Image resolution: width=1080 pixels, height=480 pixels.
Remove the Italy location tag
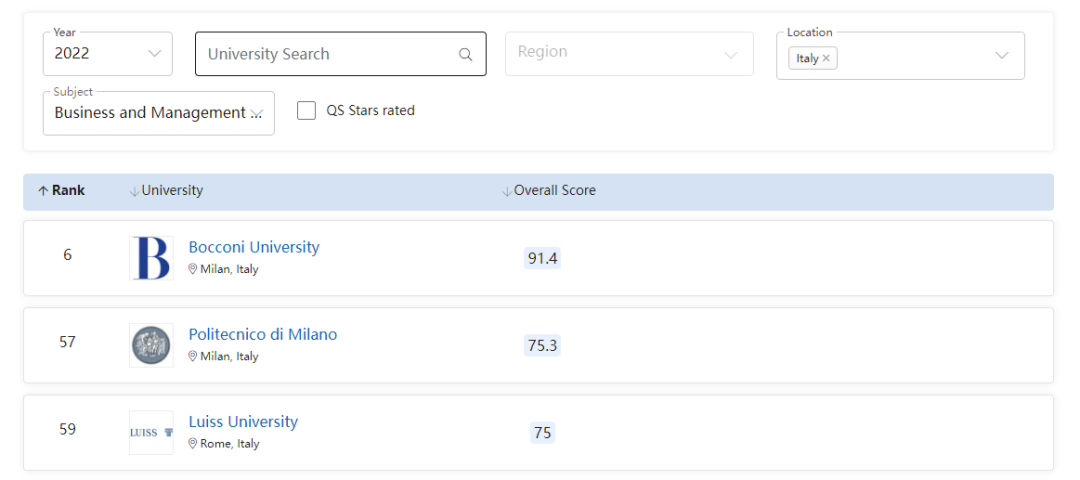[826, 59]
